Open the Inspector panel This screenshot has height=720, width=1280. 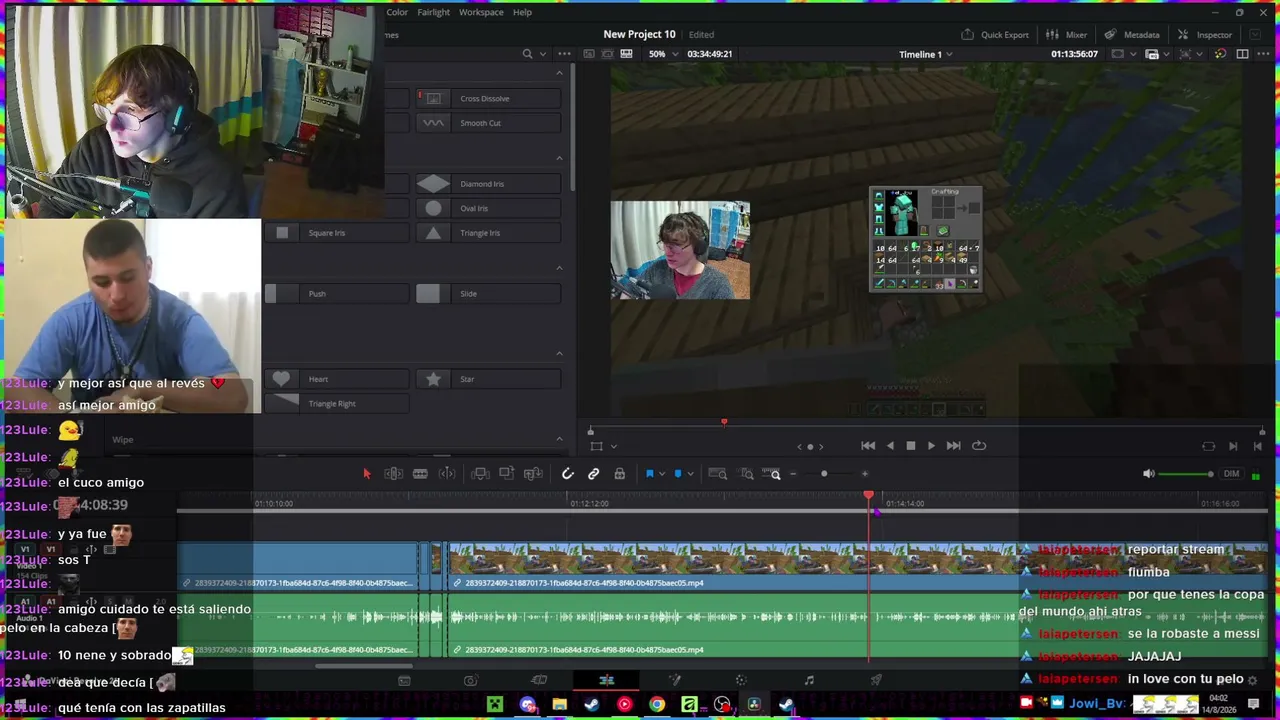coord(1206,35)
